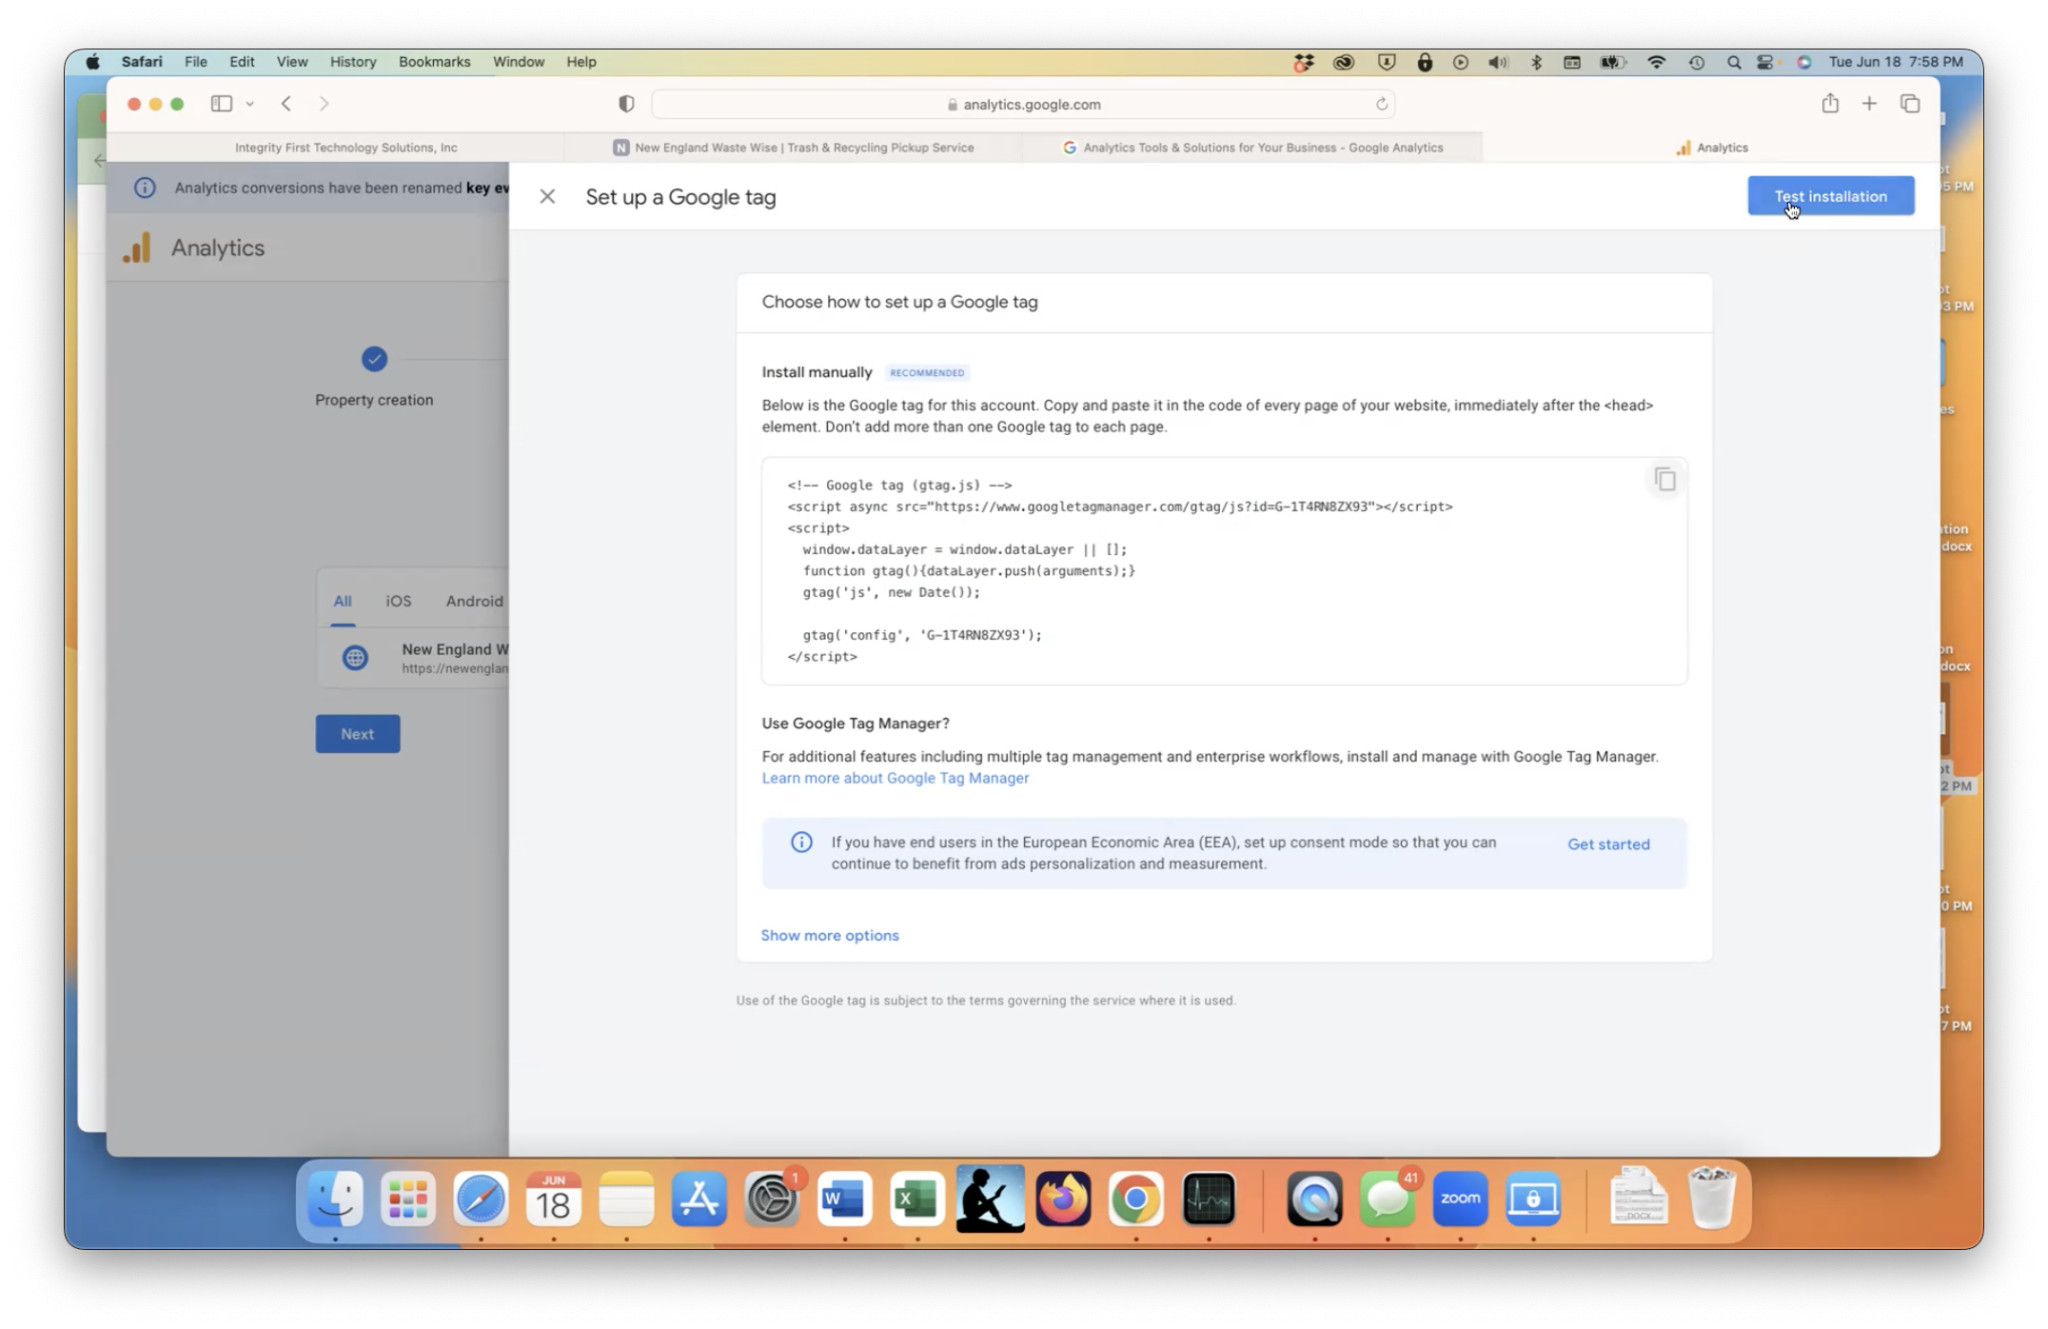The width and height of the screenshot is (2048, 1329).
Task: Open the Share button in Safari
Action: pos(1829,103)
